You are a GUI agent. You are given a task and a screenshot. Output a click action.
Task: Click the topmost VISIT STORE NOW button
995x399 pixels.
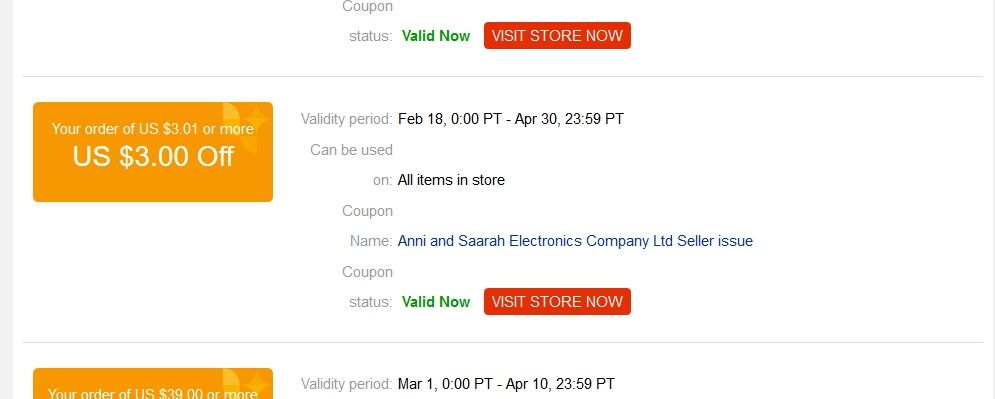557,36
